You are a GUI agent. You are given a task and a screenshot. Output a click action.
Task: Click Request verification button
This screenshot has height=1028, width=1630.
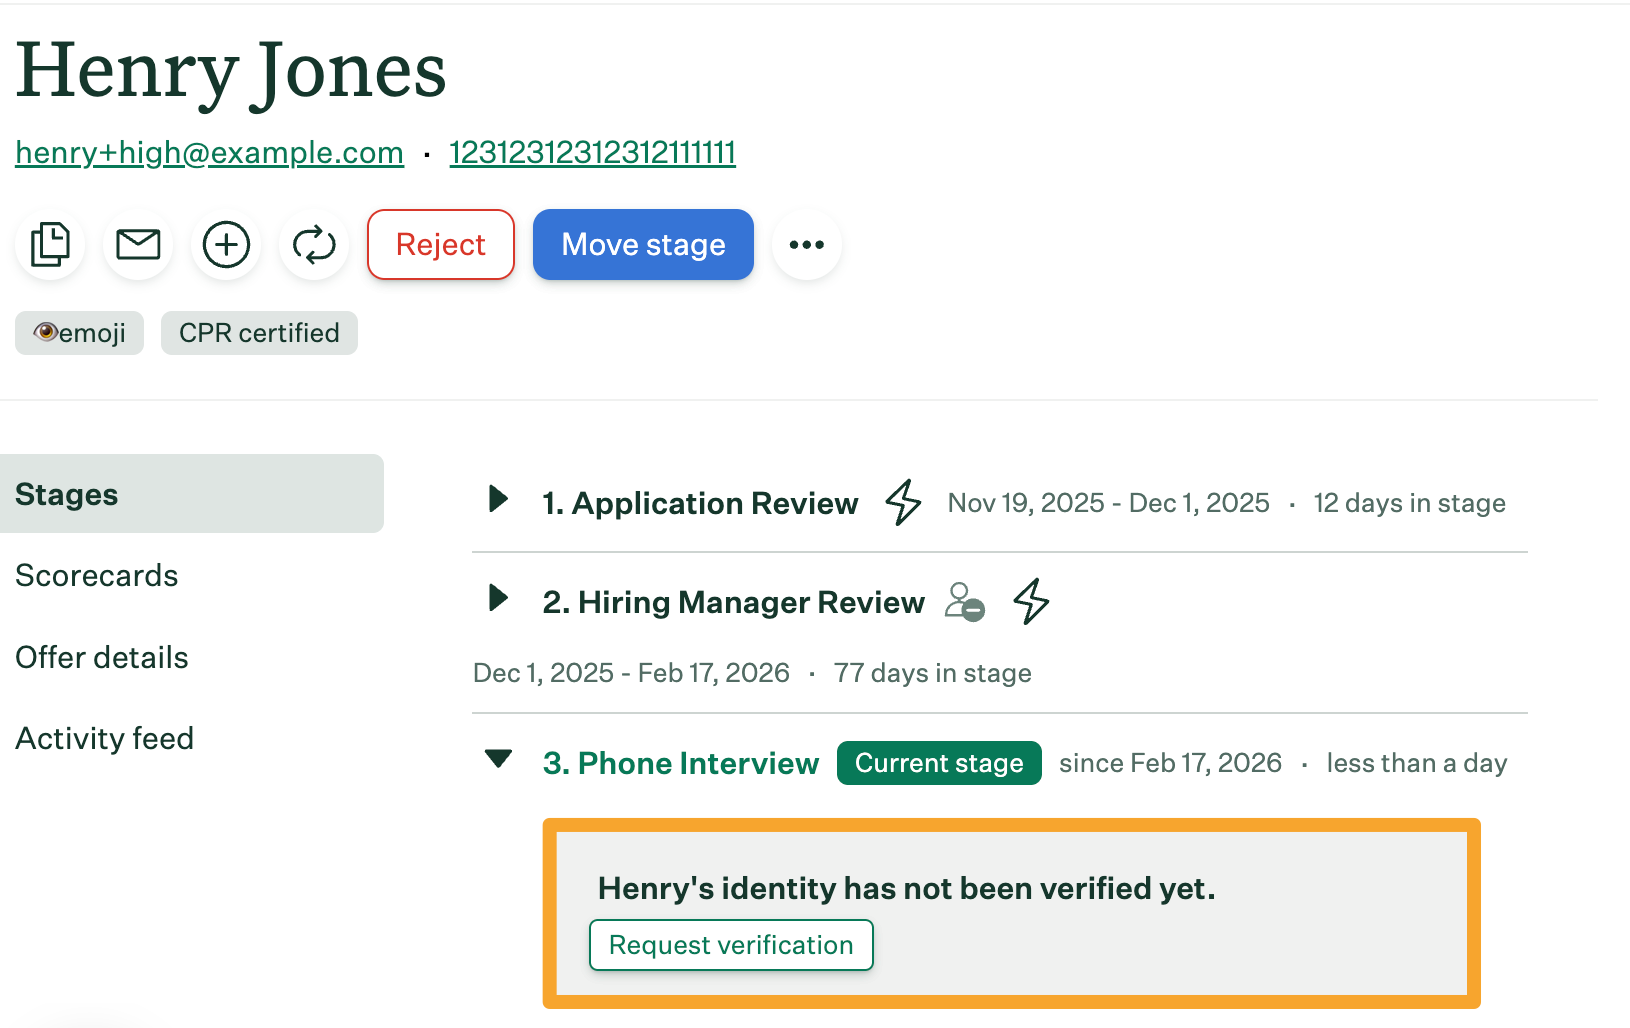tap(731, 945)
